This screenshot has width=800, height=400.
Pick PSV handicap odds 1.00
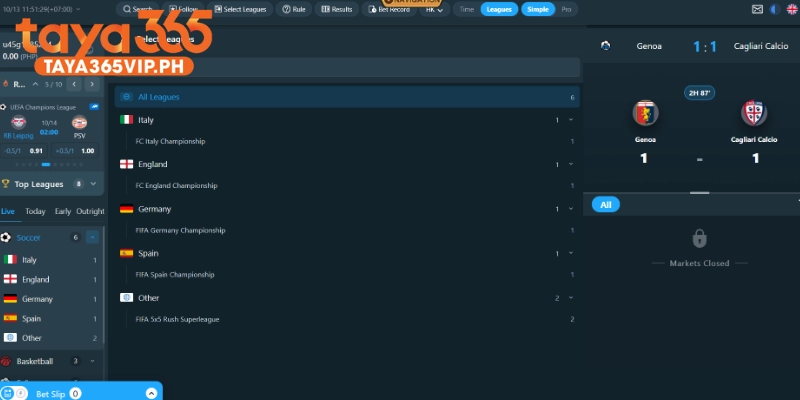[74, 151]
